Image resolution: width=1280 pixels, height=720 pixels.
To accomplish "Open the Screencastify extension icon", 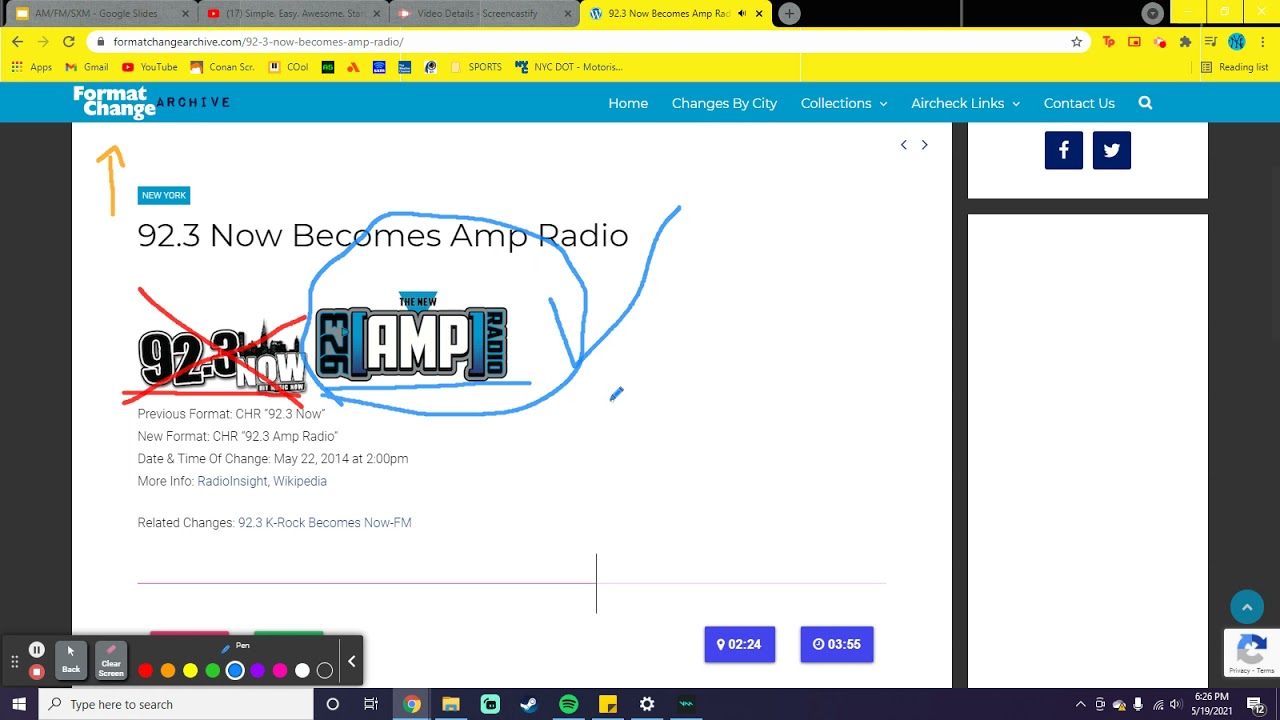I will pyautogui.click(x=1160, y=42).
